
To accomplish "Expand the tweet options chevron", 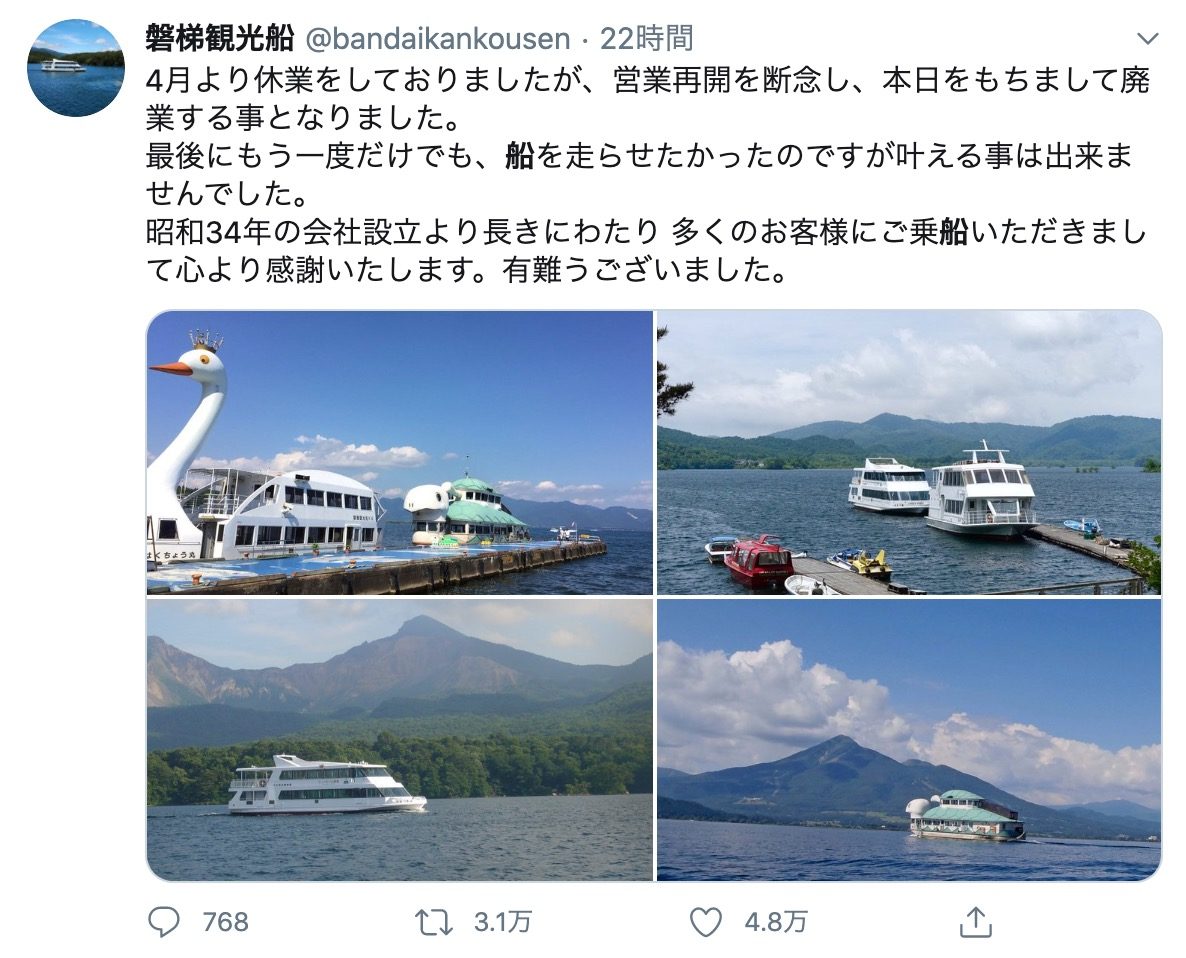I will point(1147,39).
